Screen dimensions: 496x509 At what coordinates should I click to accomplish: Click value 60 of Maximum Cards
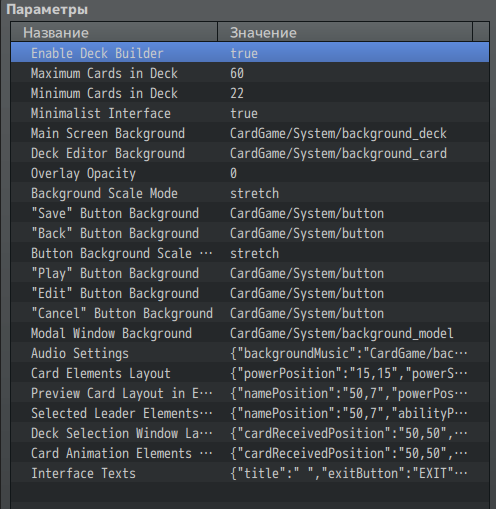pos(237,73)
